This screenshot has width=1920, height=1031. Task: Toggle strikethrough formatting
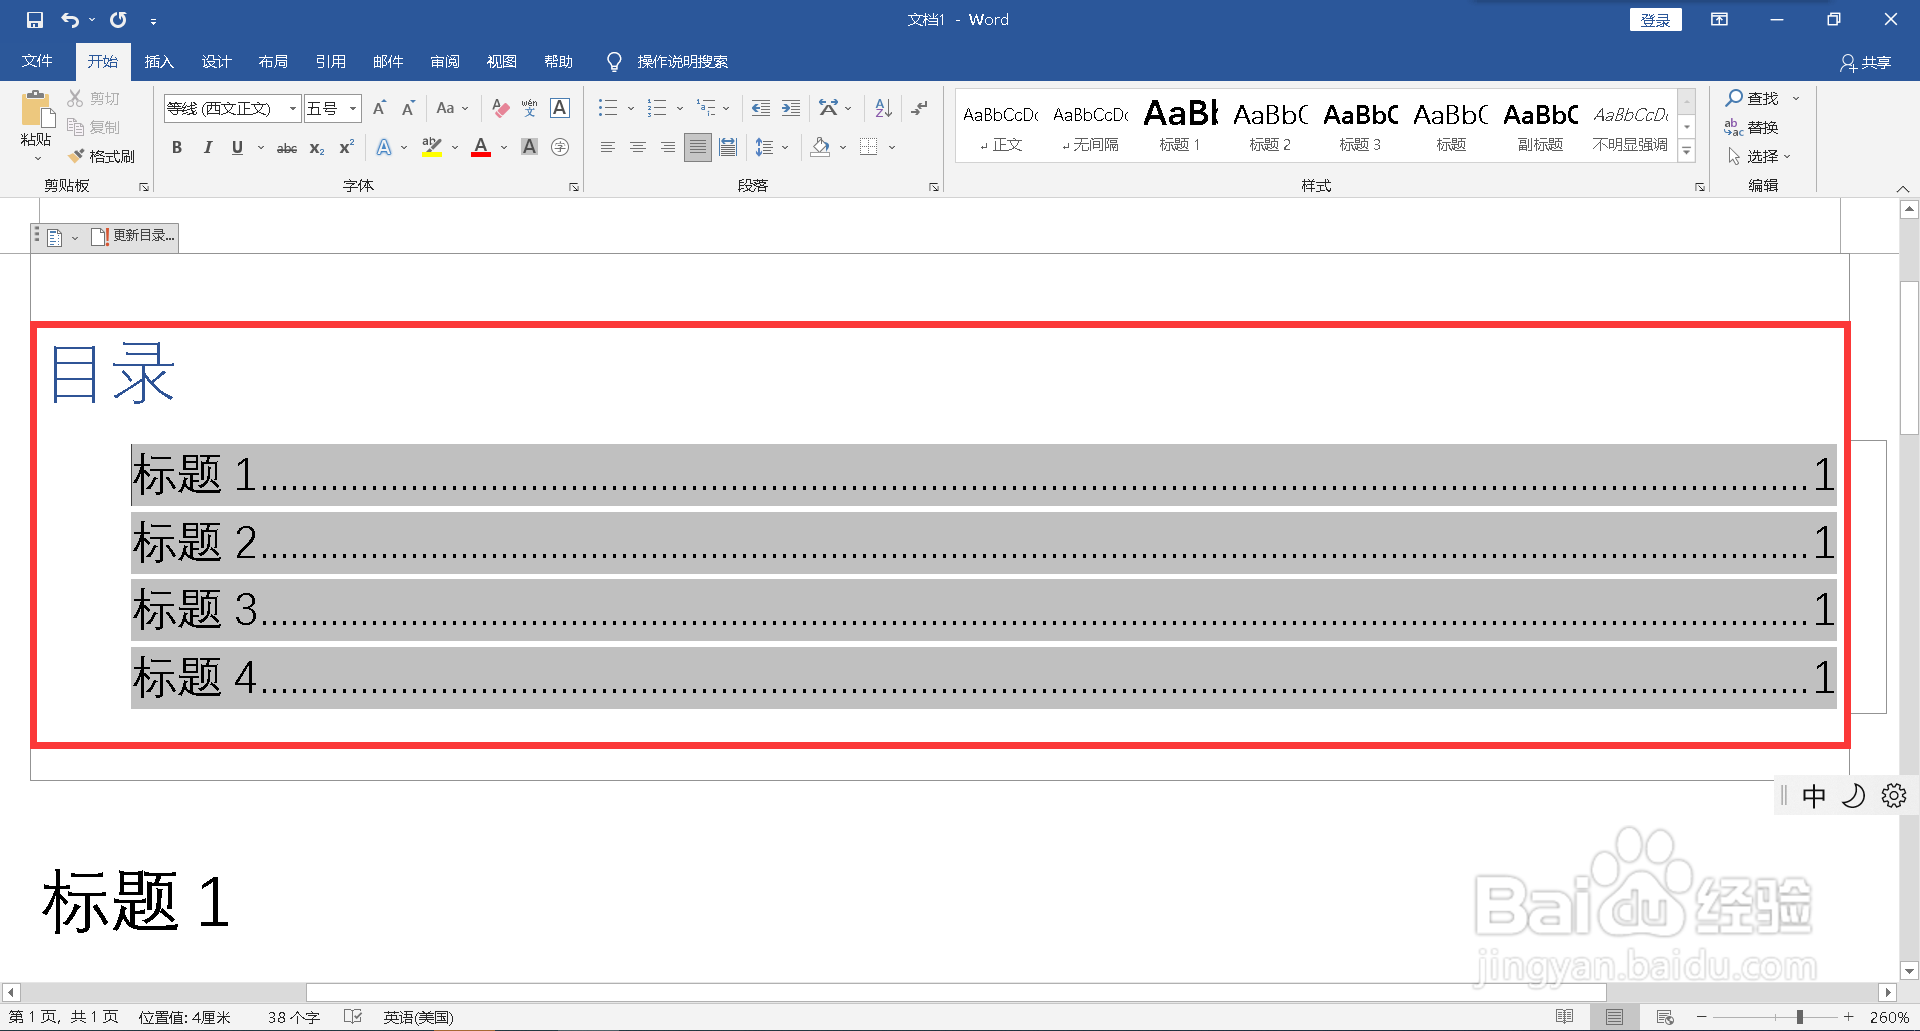287,148
